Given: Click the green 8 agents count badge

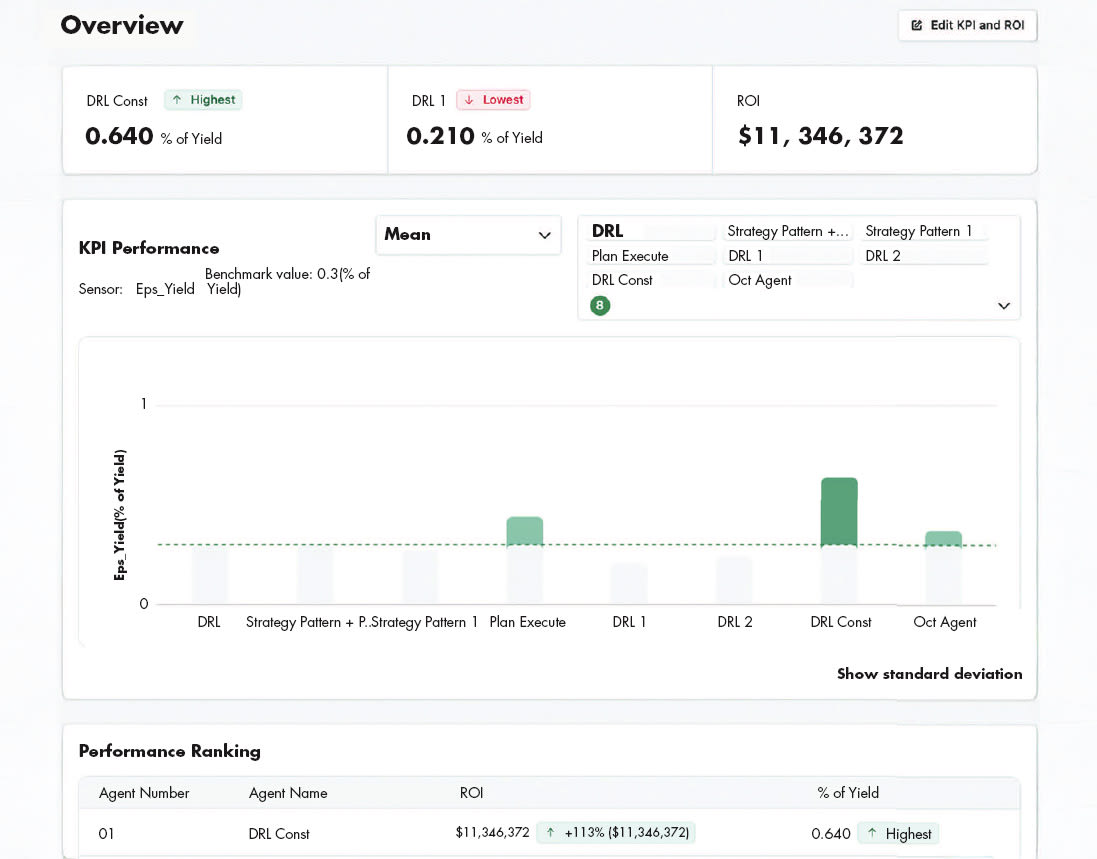Looking at the screenshot, I should [600, 306].
